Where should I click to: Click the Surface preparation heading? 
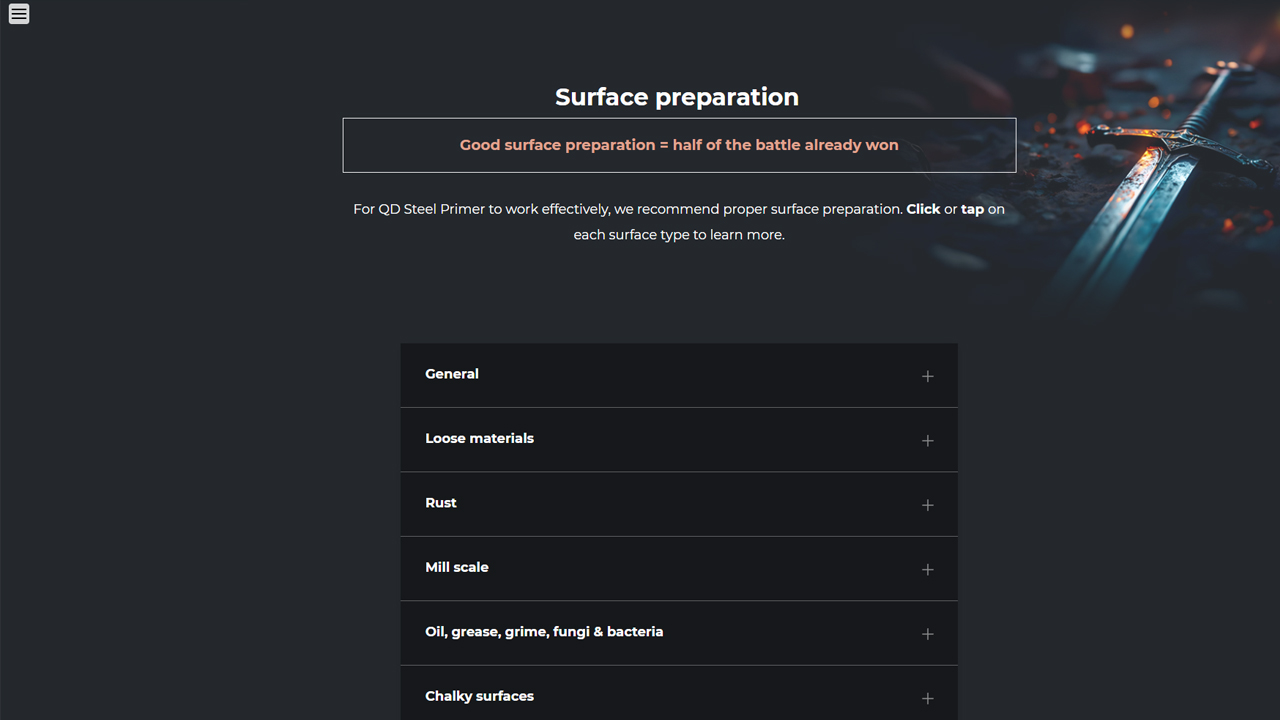[677, 97]
